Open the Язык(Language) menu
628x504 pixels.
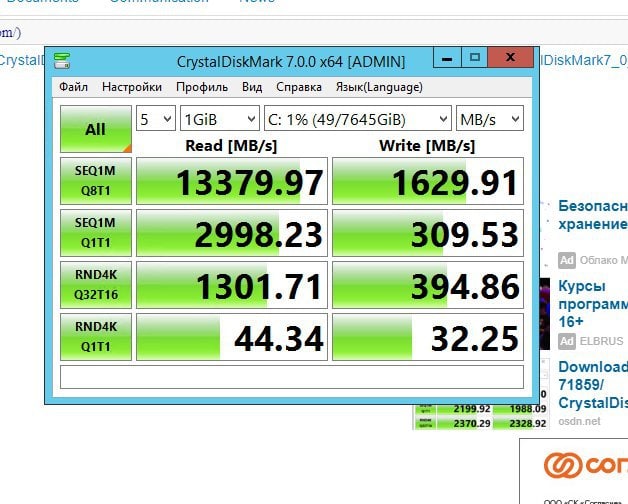point(379,87)
